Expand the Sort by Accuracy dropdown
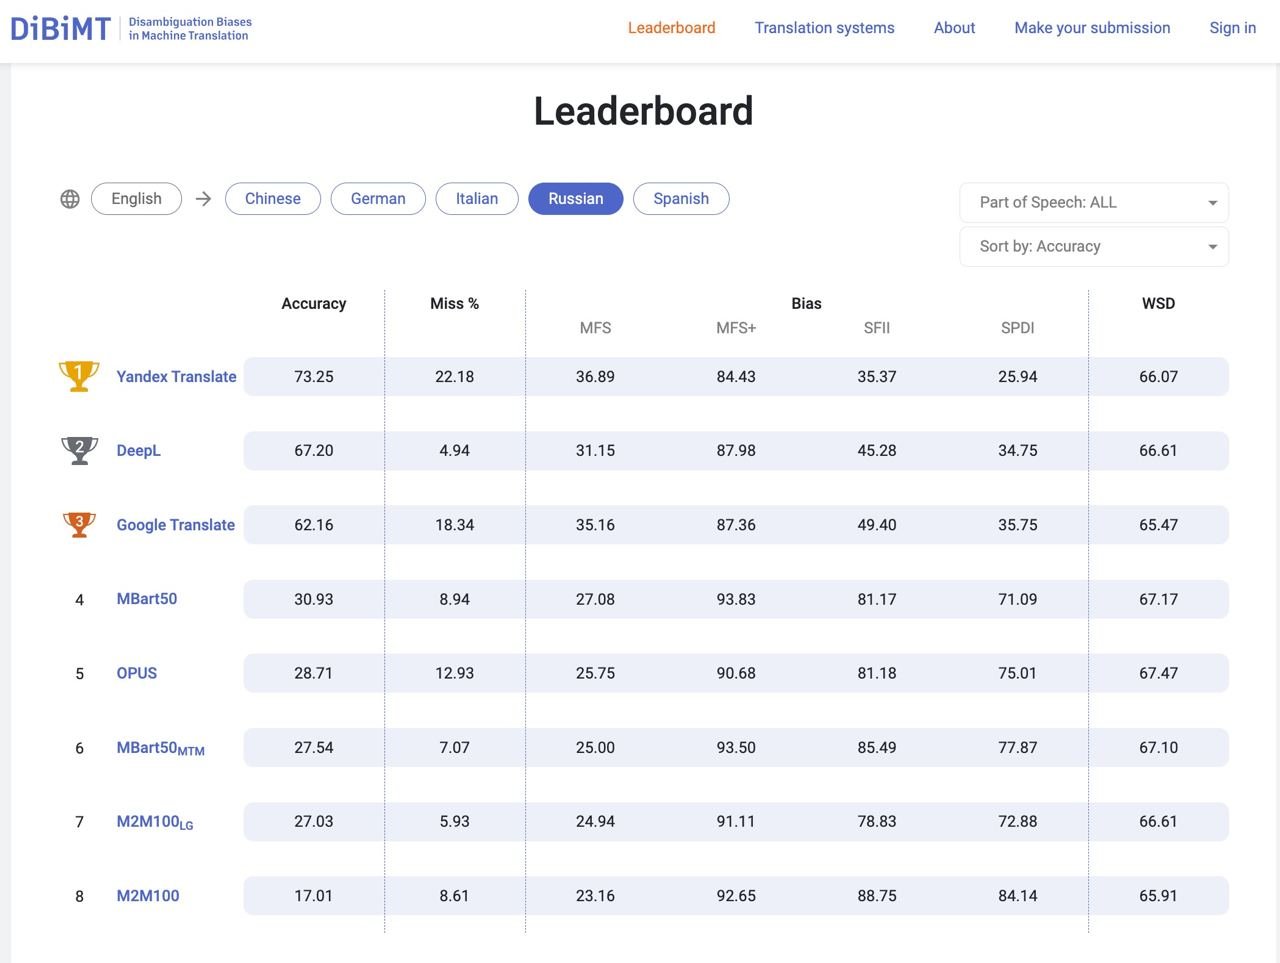Viewport: 1280px width, 963px height. pyautogui.click(x=1094, y=247)
